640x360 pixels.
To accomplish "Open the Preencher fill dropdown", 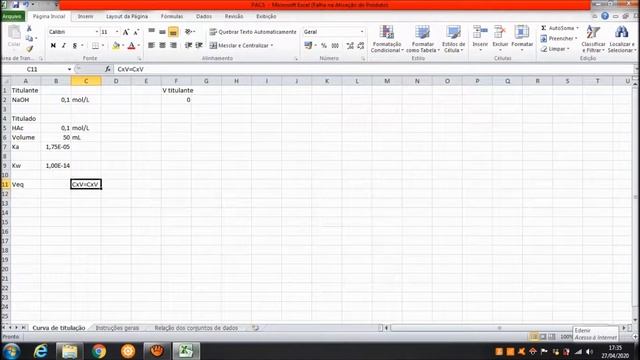I will tap(559, 38).
